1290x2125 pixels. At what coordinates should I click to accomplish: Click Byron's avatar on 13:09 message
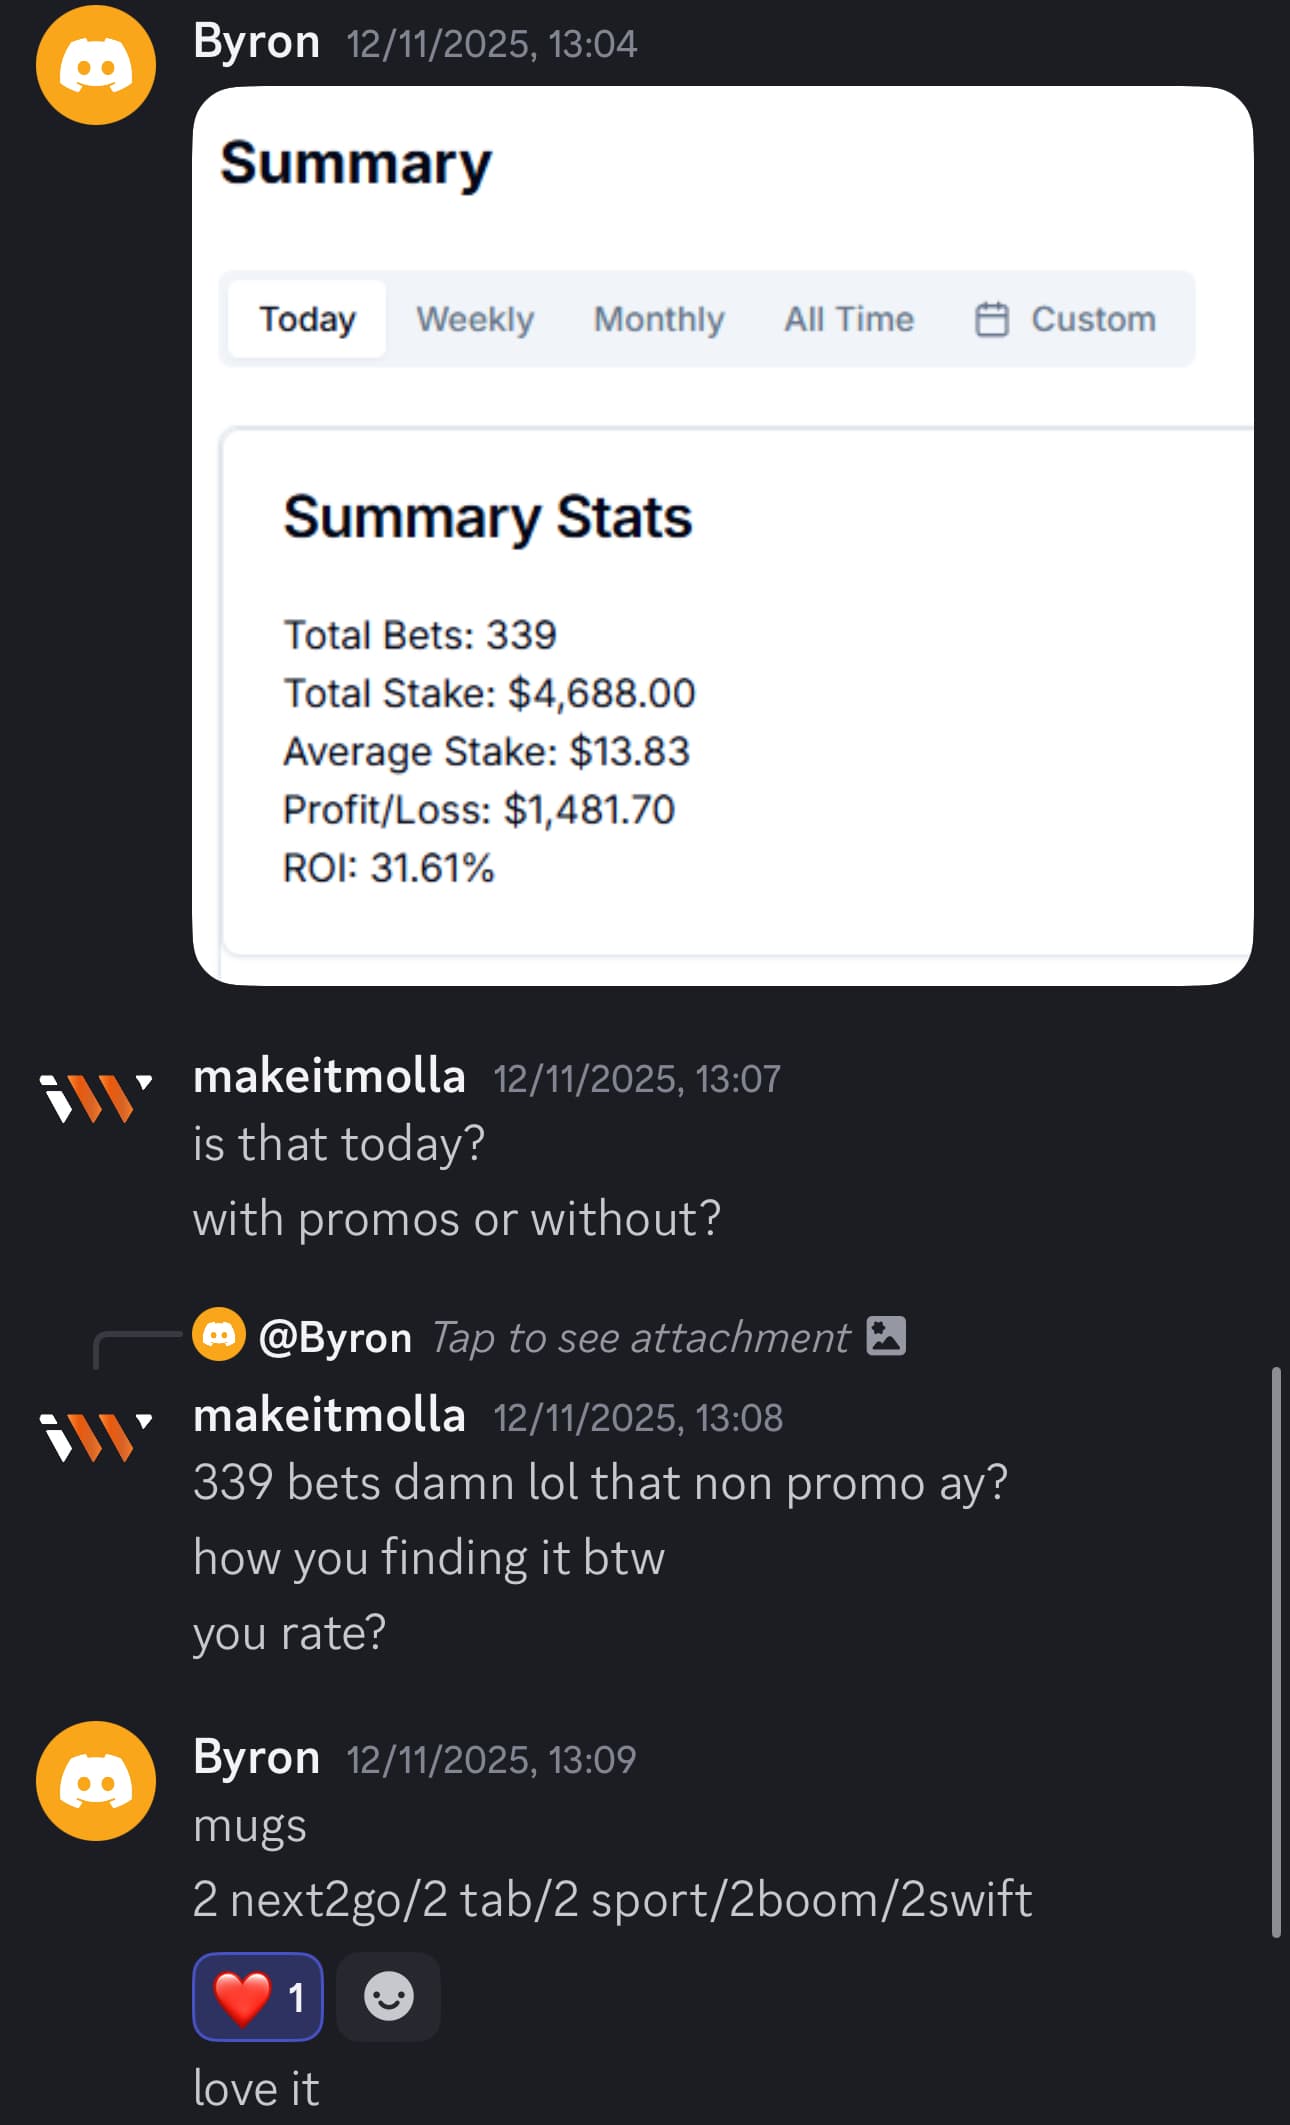96,1781
